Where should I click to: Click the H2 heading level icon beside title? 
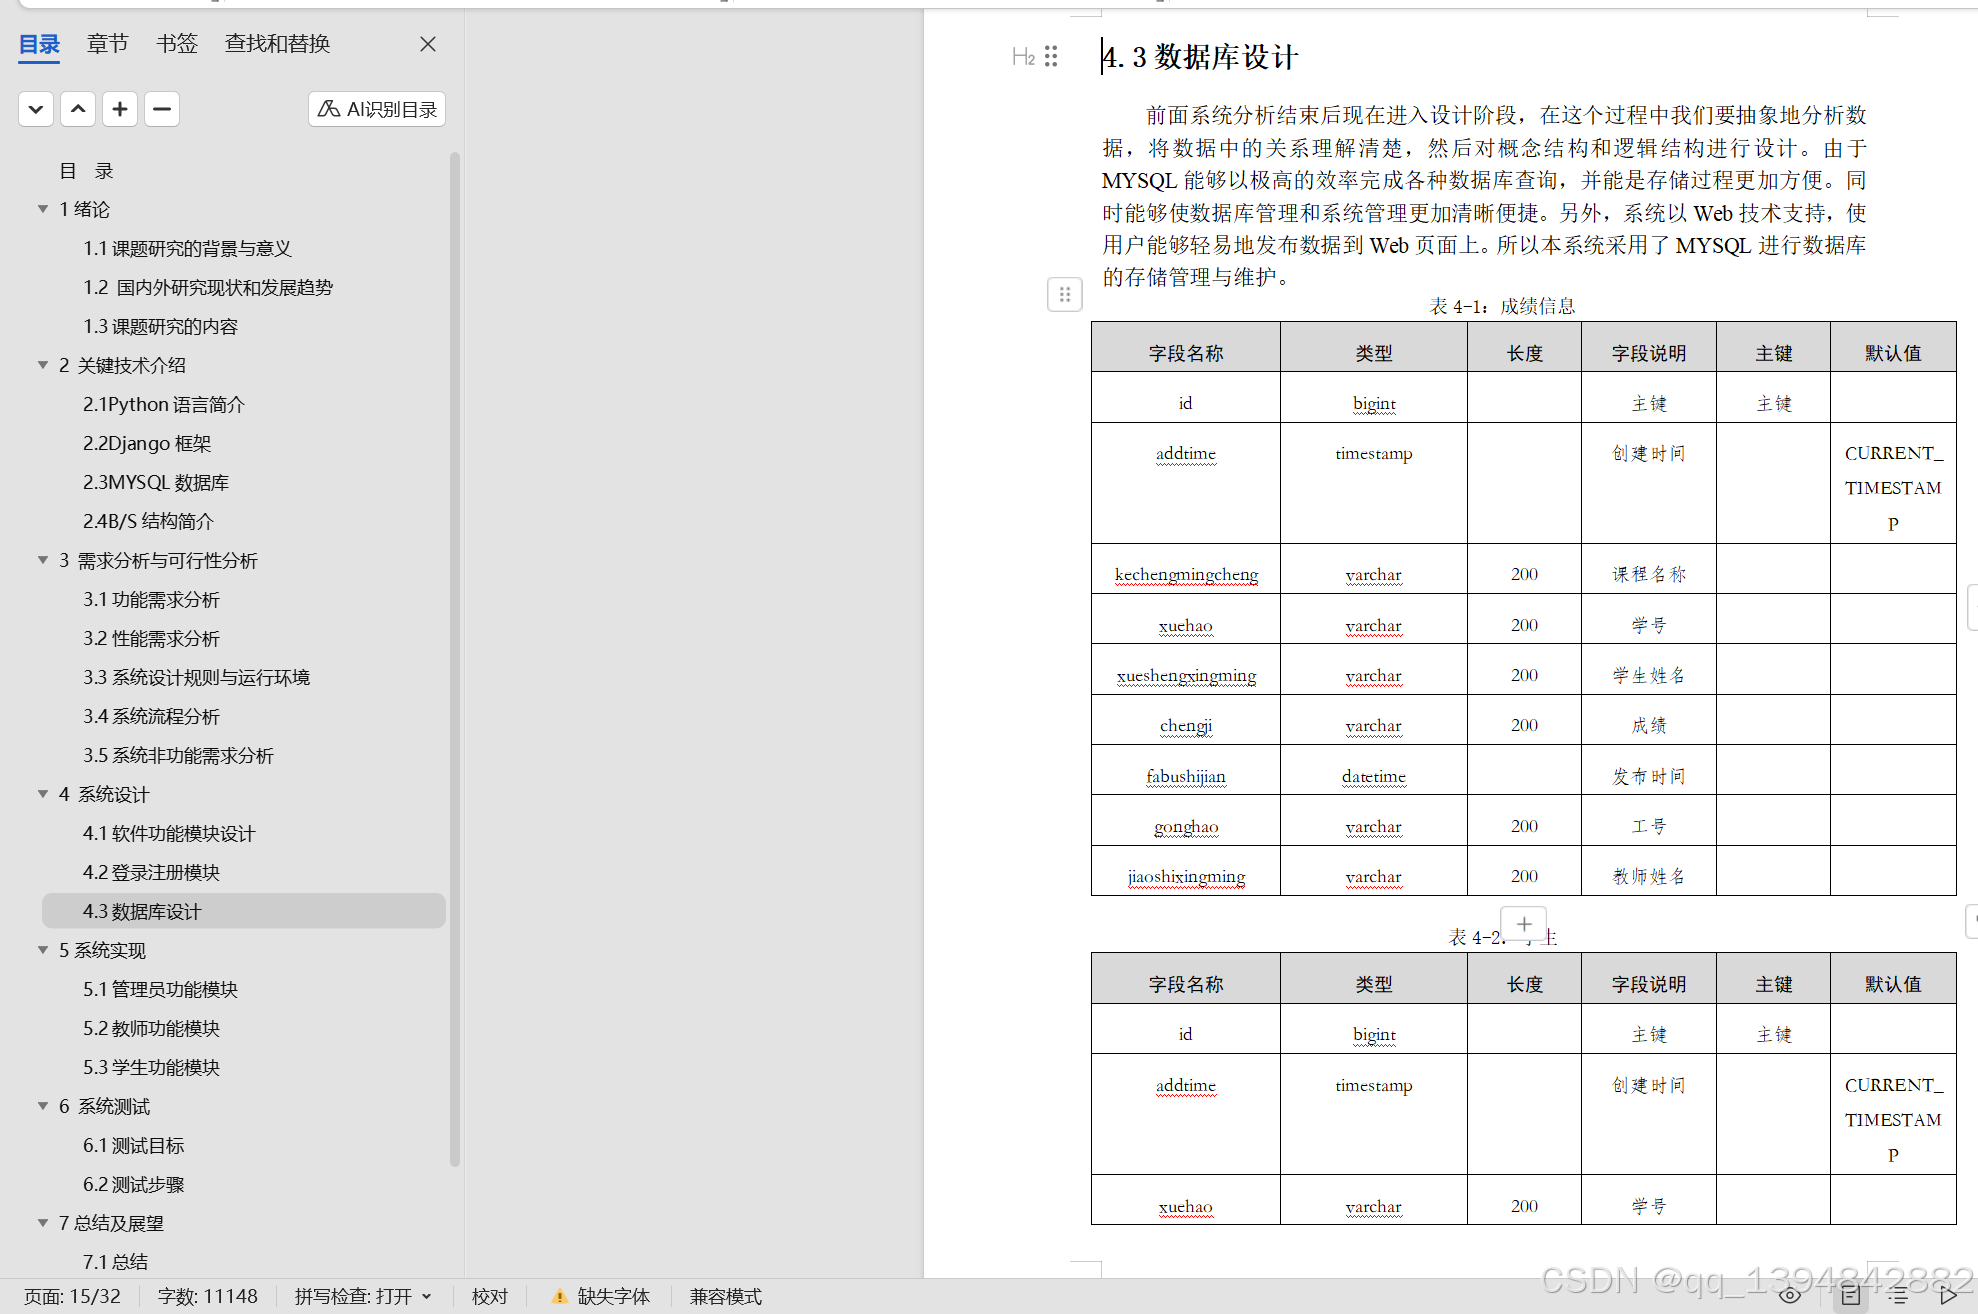pos(1022,57)
